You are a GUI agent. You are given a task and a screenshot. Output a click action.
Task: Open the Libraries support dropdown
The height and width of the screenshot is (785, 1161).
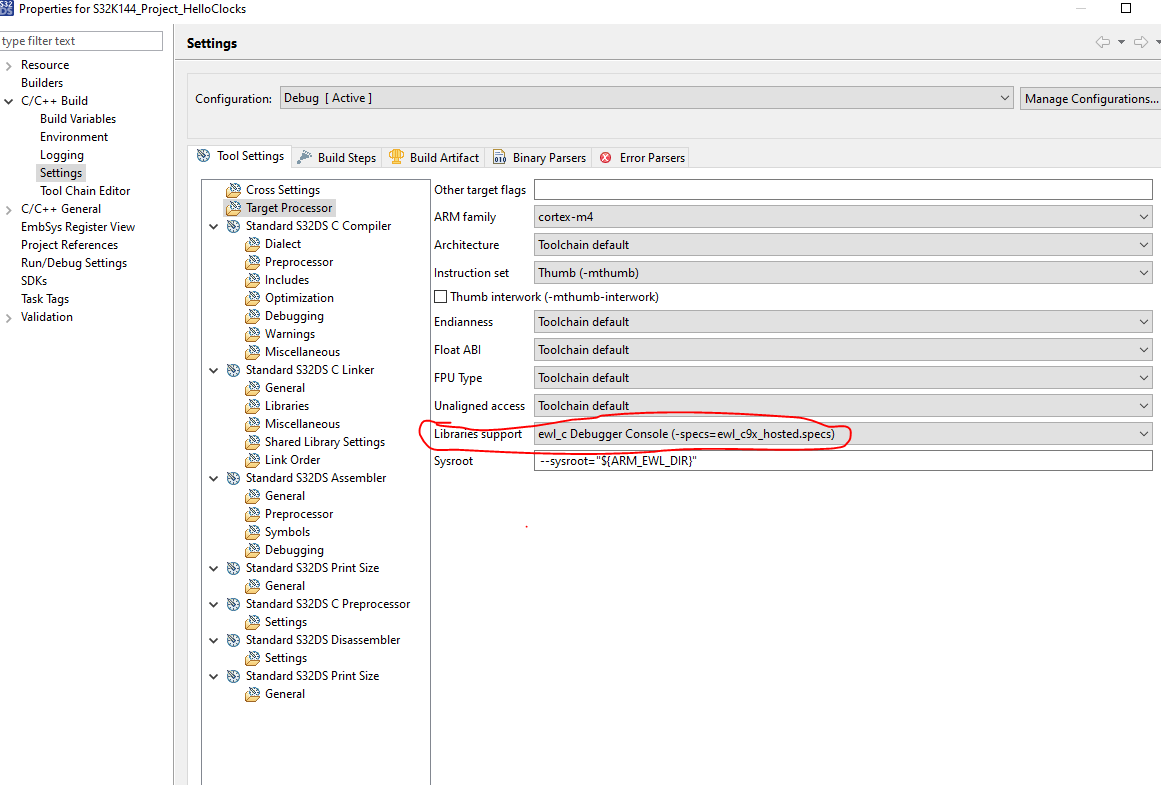pyautogui.click(x=1143, y=433)
